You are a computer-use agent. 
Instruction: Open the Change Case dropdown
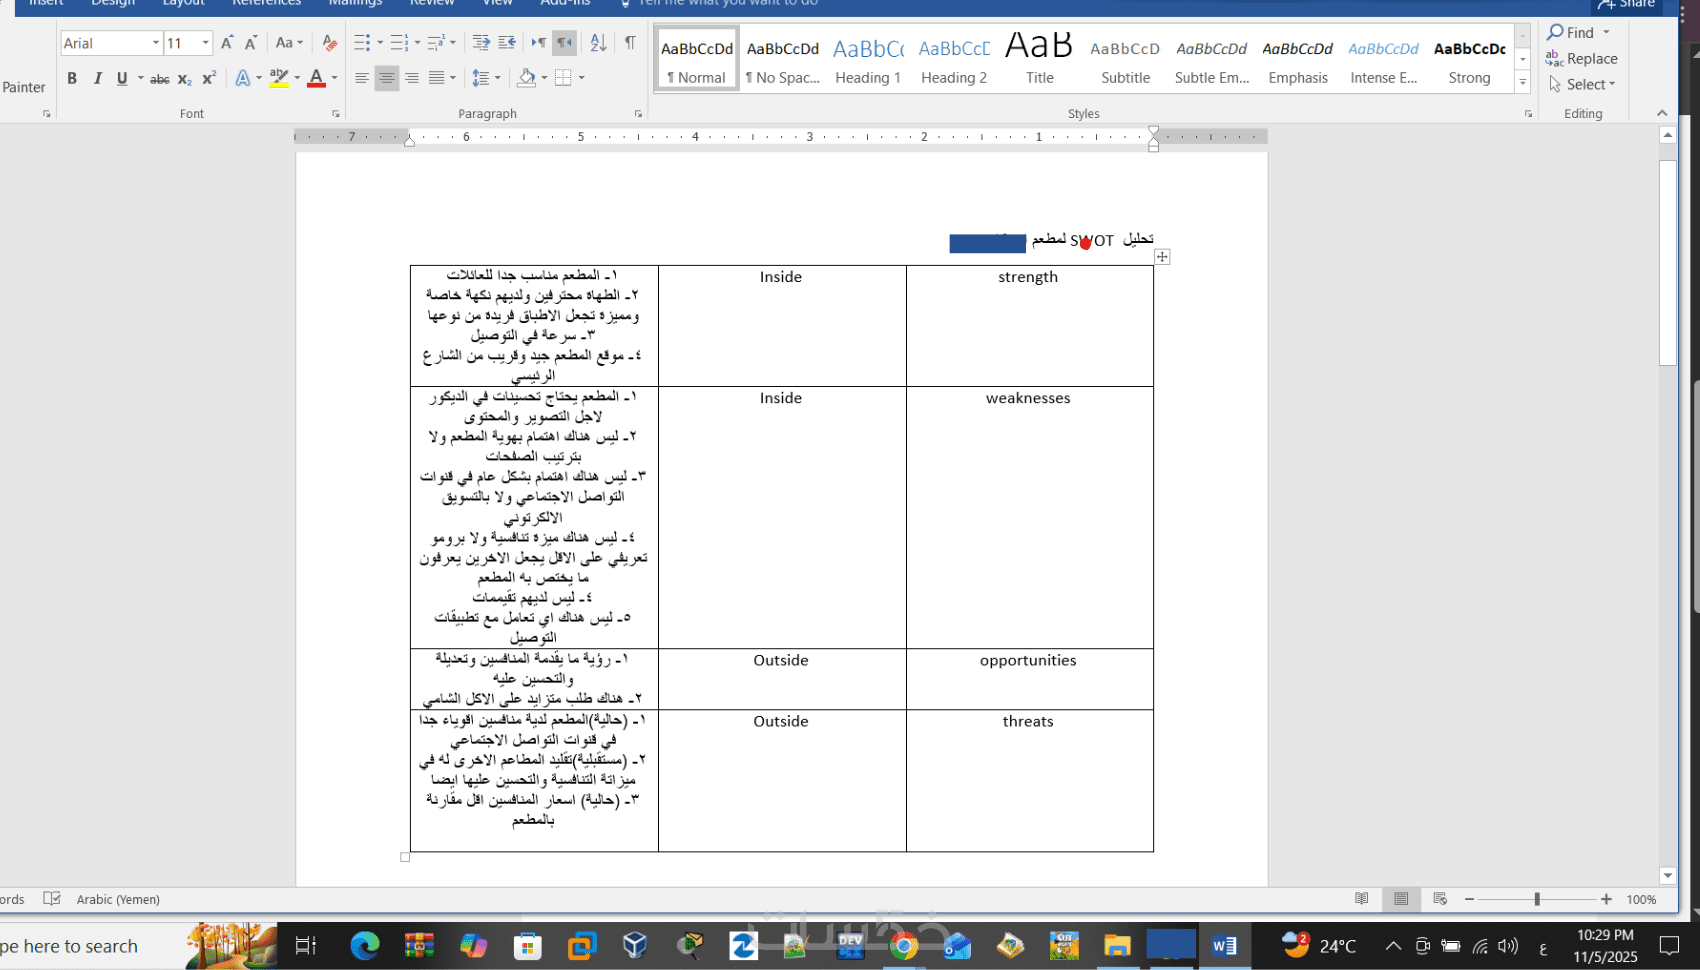[288, 43]
